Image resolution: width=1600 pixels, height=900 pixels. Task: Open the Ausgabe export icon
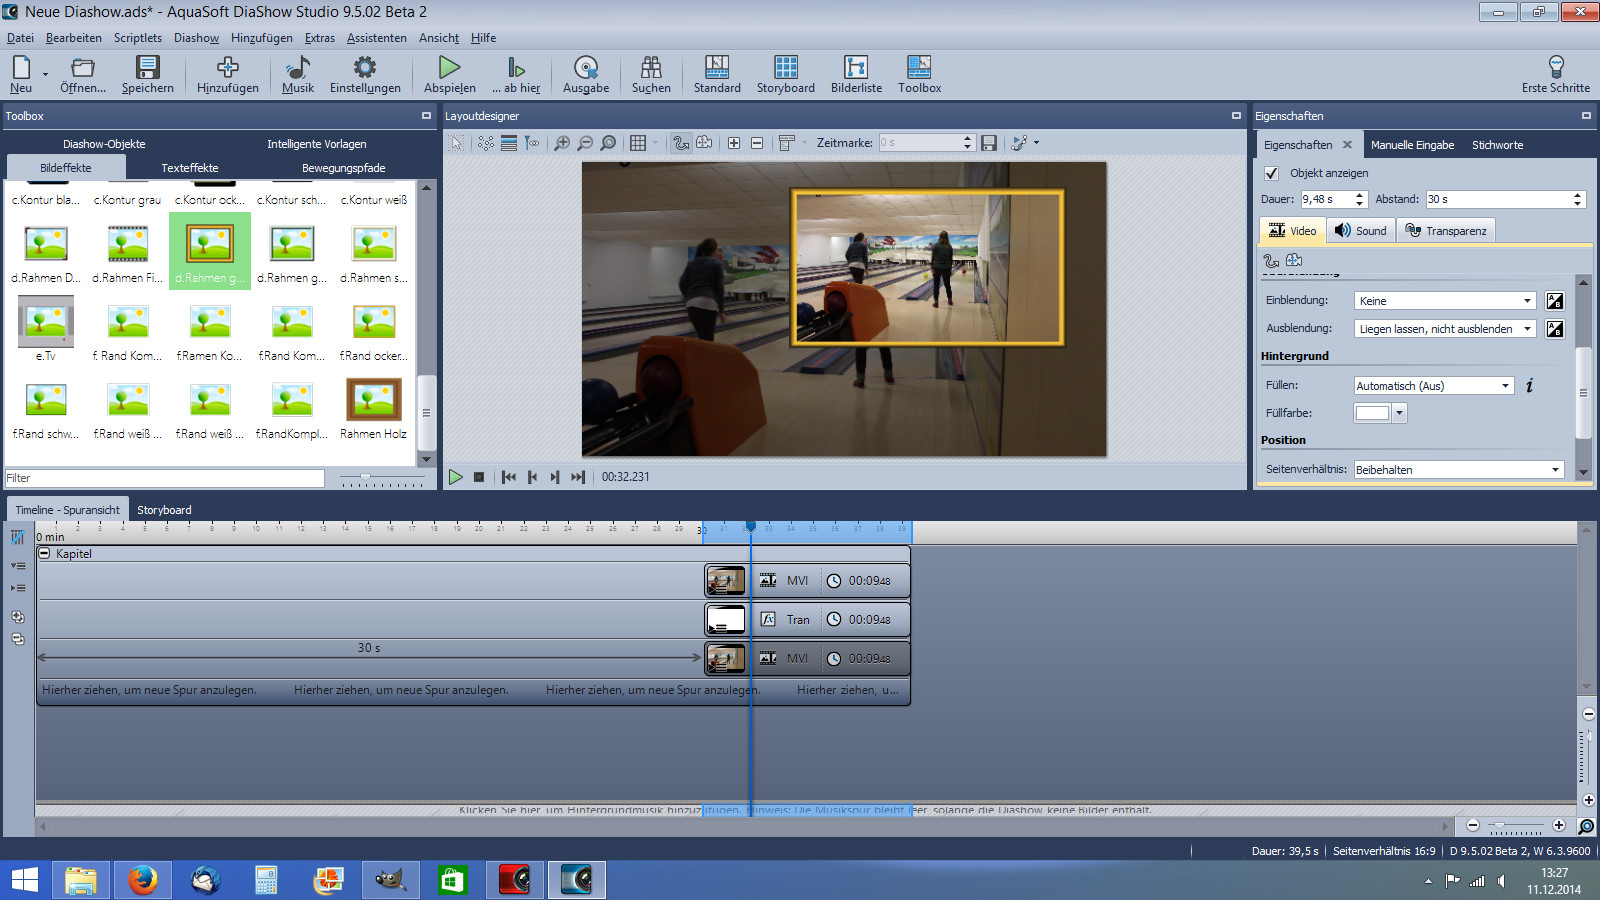click(586, 68)
